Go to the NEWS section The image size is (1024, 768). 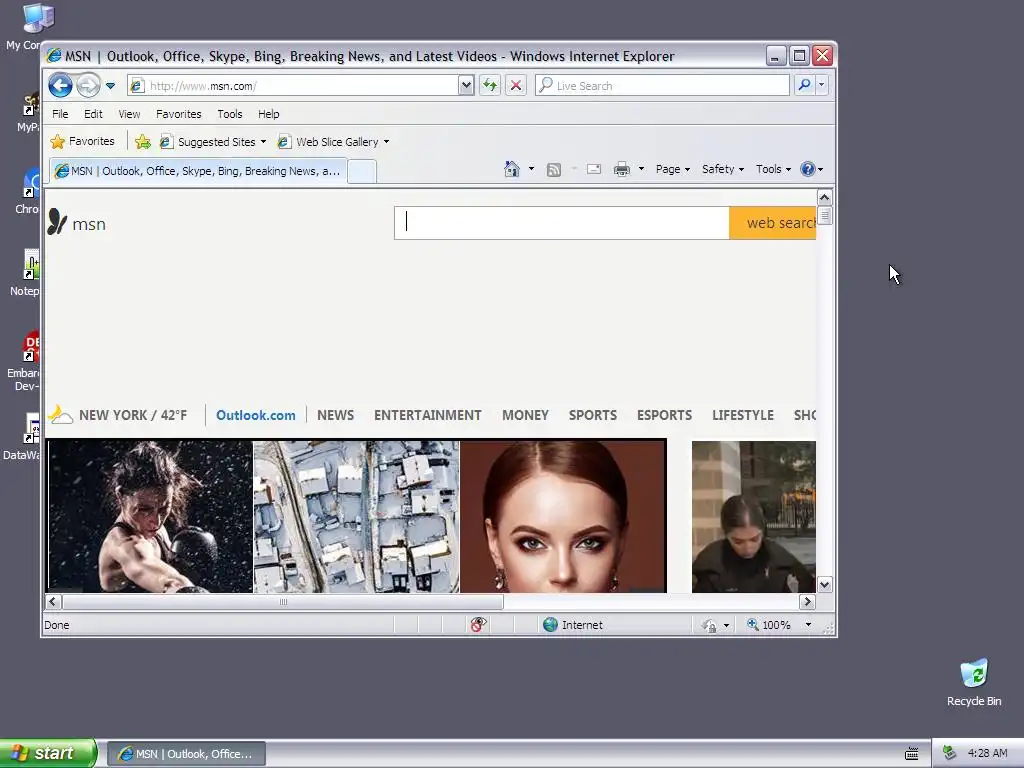pyautogui.click(x=336, y=415)
